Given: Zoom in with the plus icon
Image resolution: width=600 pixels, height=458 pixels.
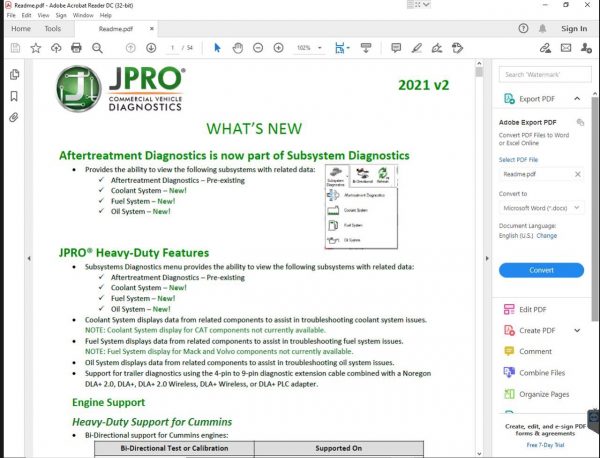Looking at the screenshot, I should [x=279, y=48].
